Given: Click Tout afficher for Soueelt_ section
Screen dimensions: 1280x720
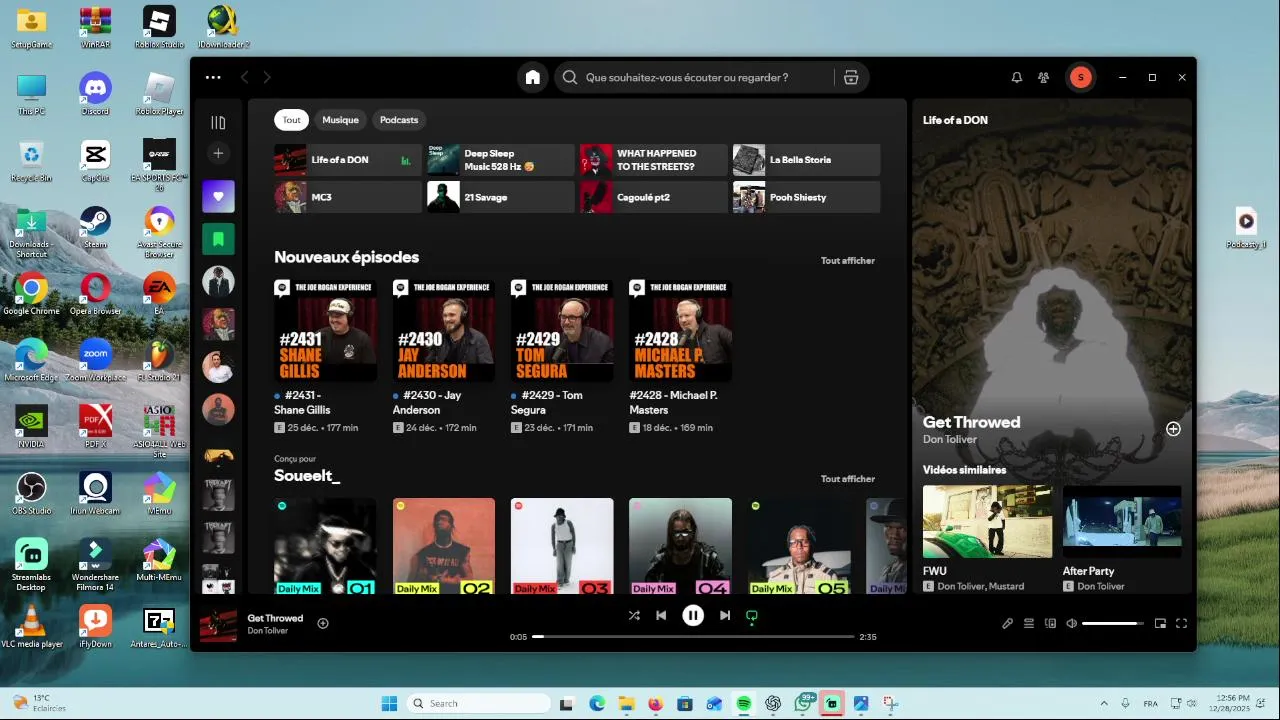Looking at the screenshot, I should click(x=848, y=479).
